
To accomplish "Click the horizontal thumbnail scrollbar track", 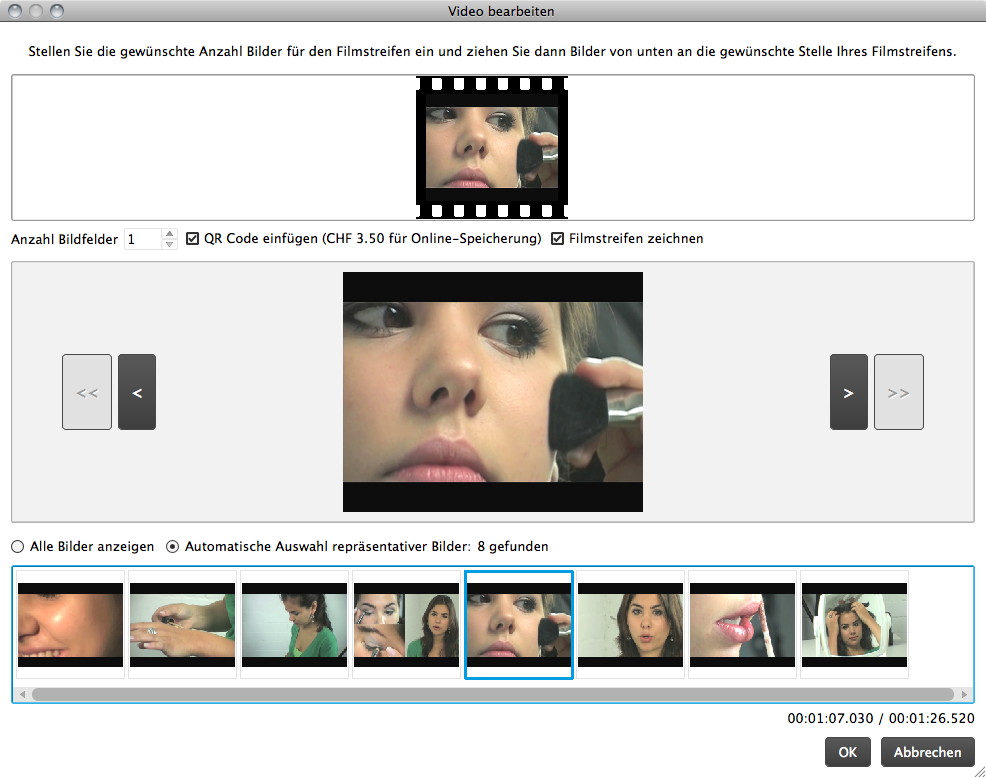I will pyautogui.click(x=493, y=694).
